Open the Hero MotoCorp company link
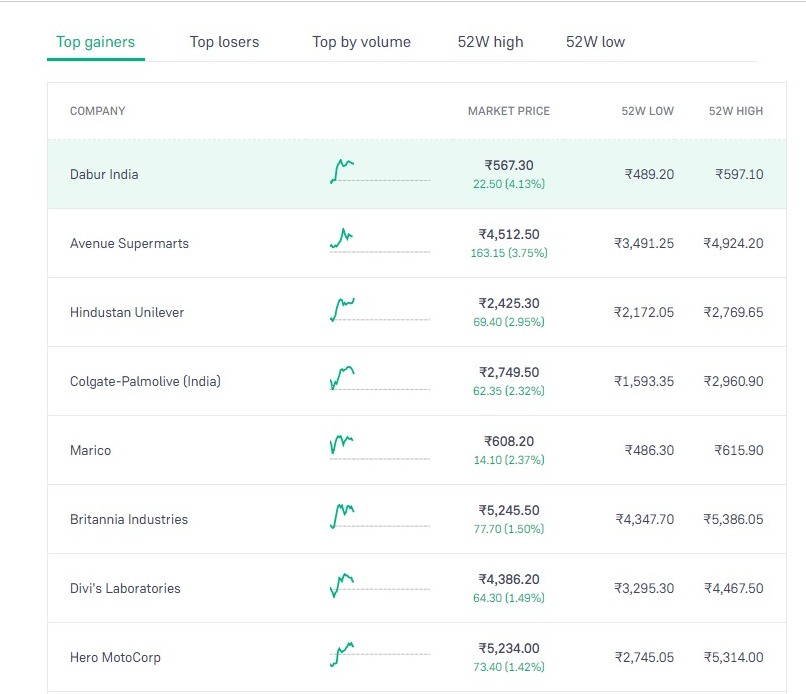 (x=115, y=657)
